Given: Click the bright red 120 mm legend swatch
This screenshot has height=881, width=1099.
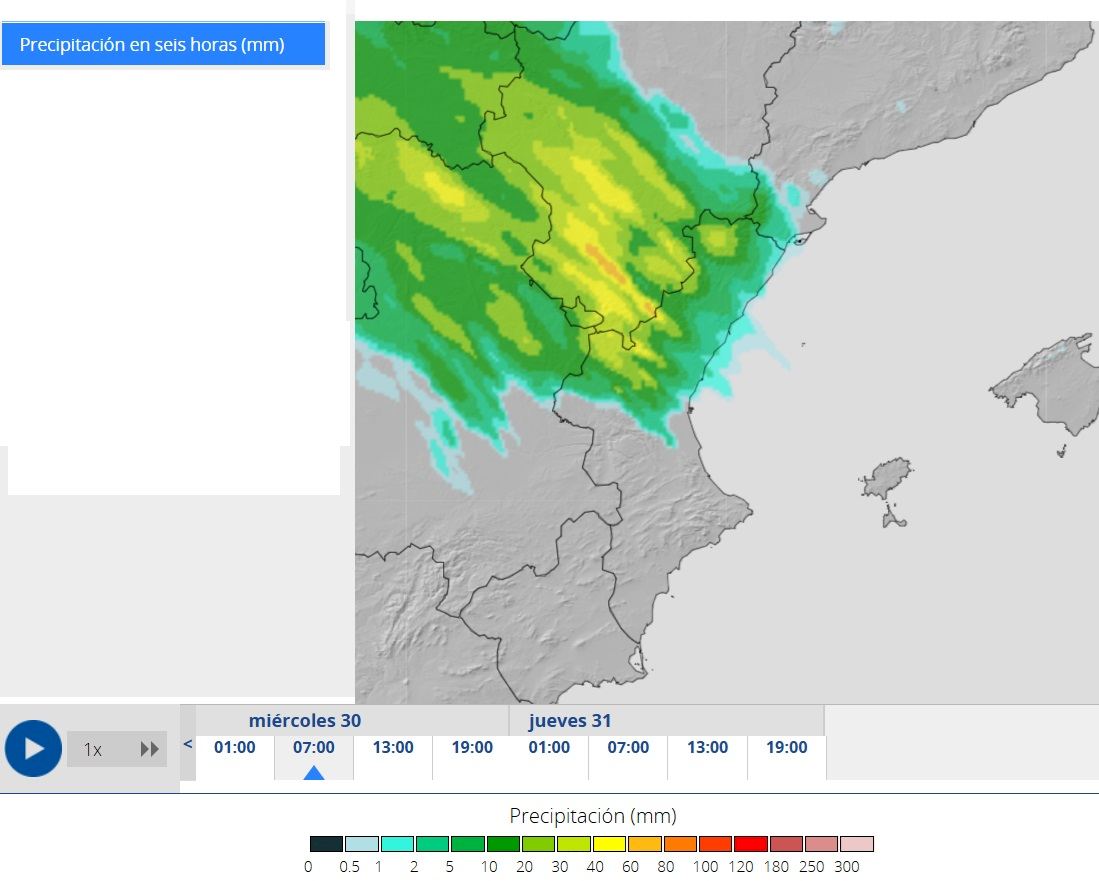Looking at the screenshot, I should [x=750, y=844].
